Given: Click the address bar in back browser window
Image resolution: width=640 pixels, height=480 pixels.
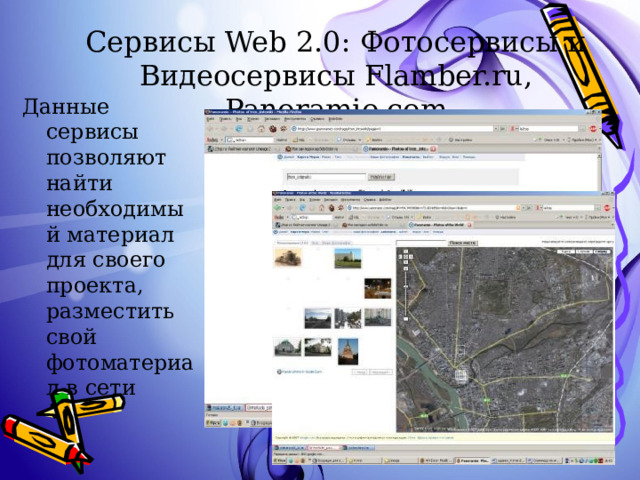Looking at the screenshot, I should pyautogui.click(x=394, y=129).
